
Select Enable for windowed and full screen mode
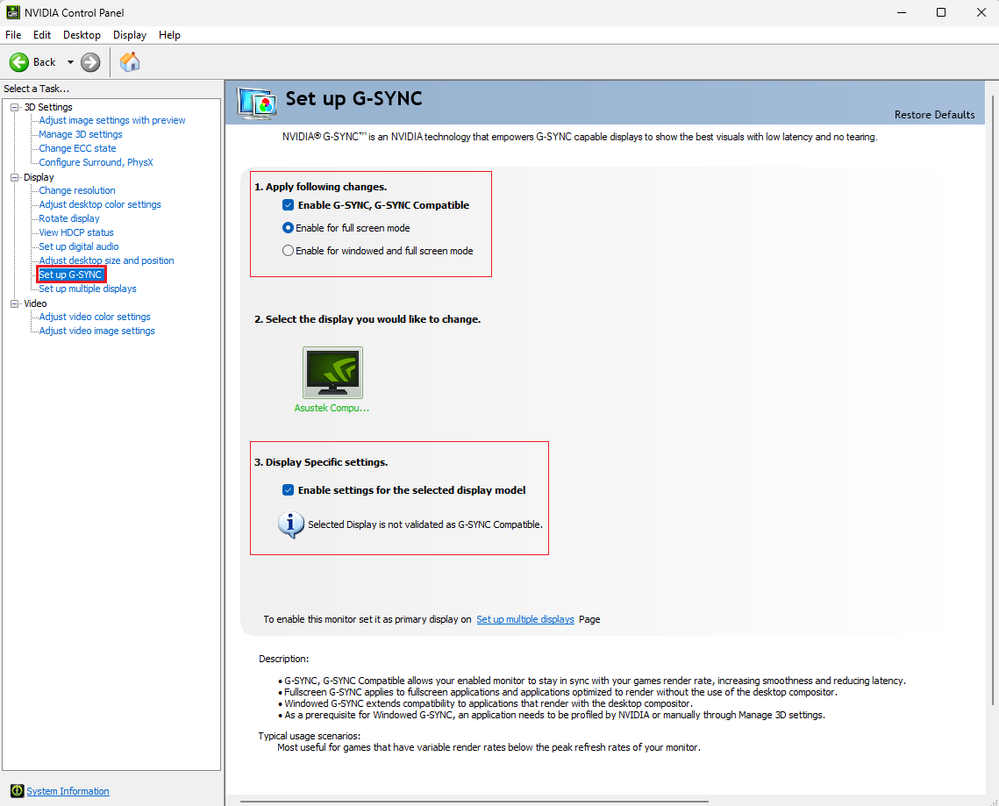[288, 250]
